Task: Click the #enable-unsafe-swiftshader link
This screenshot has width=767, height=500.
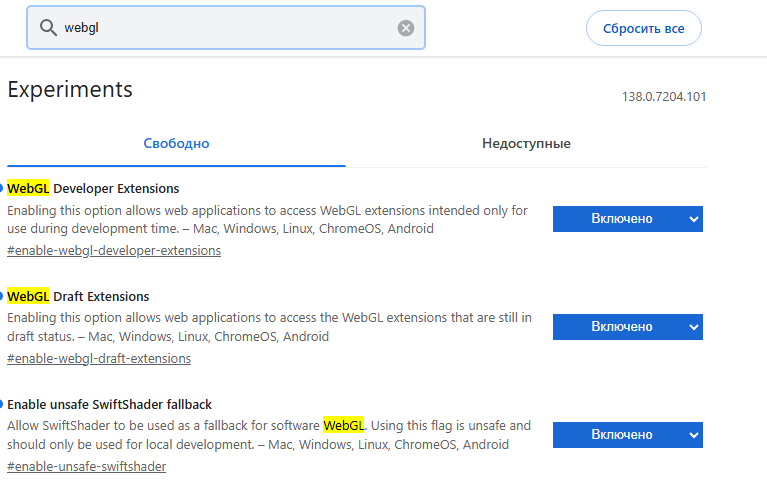Action: 86,467
